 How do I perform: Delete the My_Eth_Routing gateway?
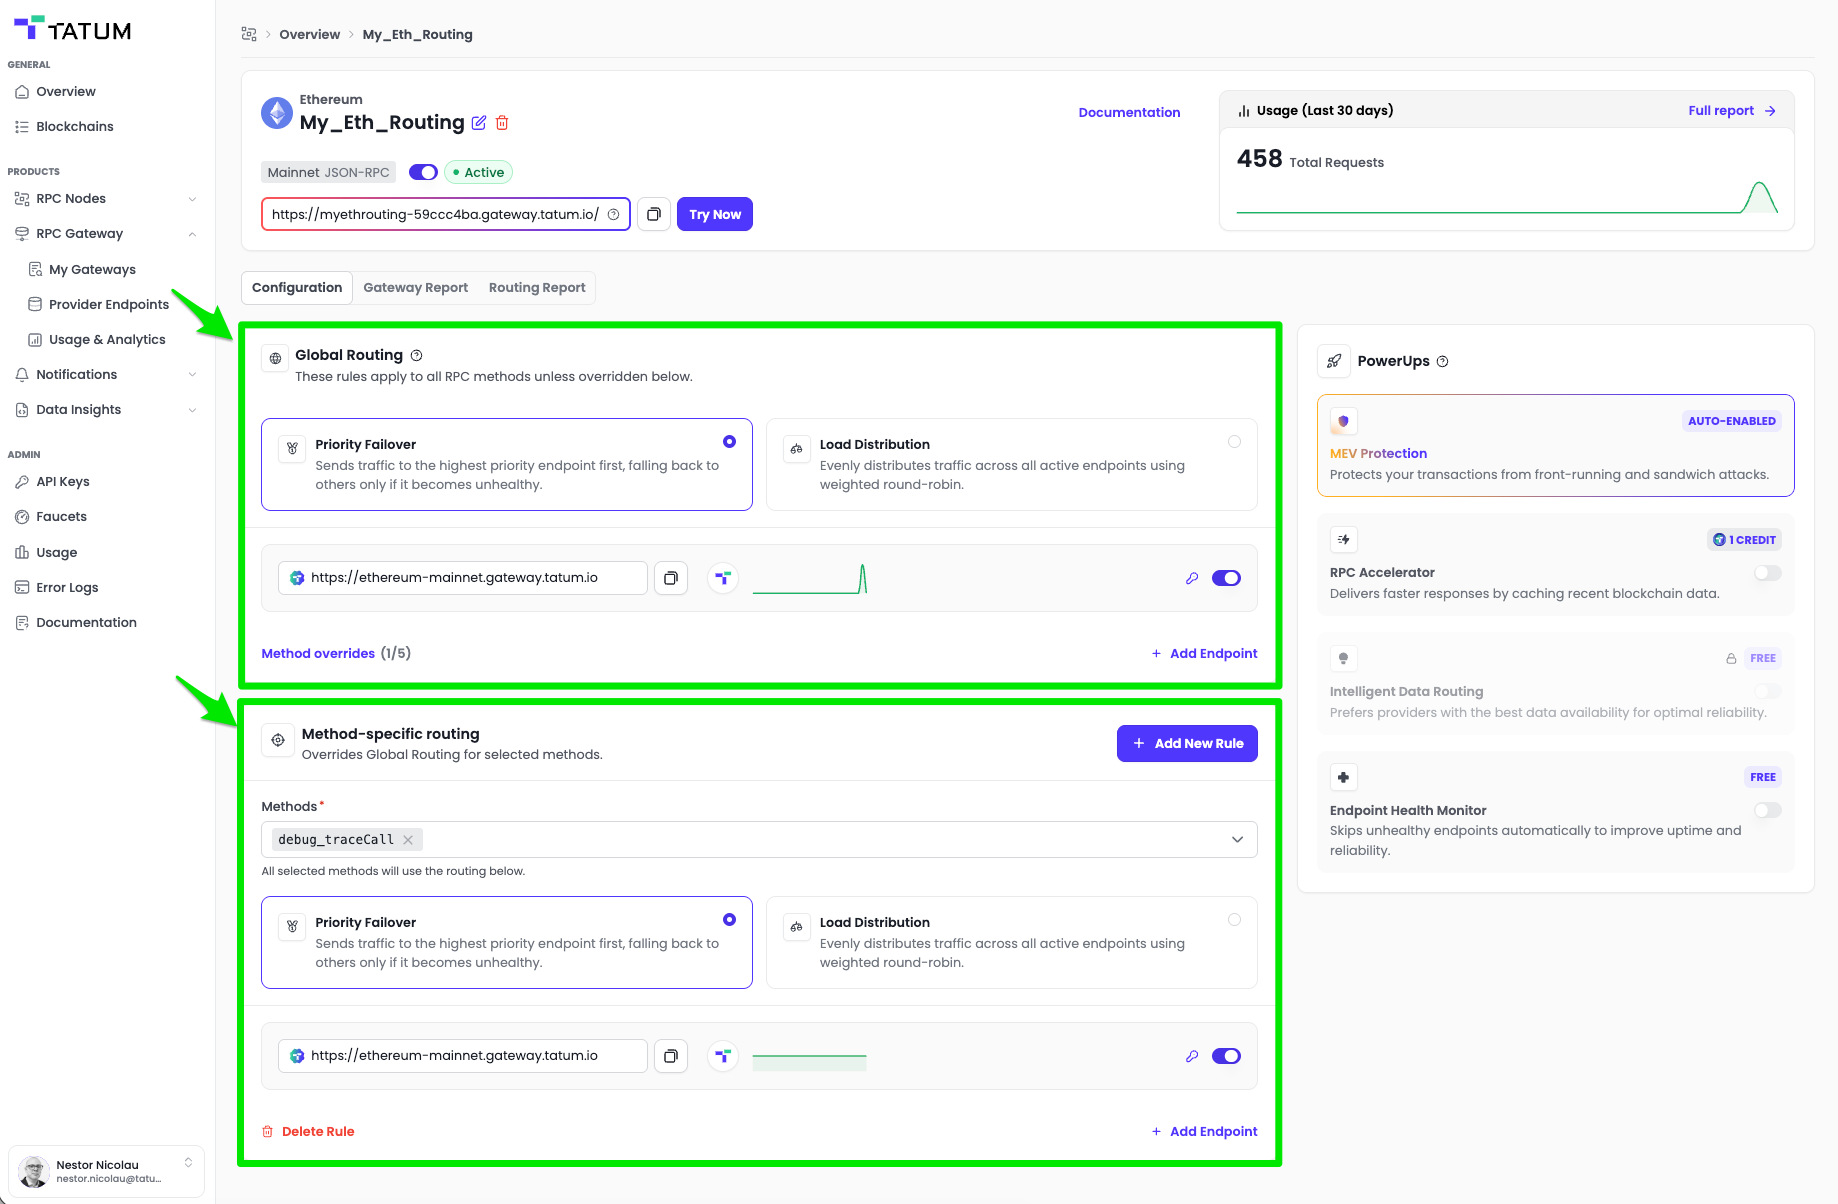pyautogui.click(x=502, y=123)
